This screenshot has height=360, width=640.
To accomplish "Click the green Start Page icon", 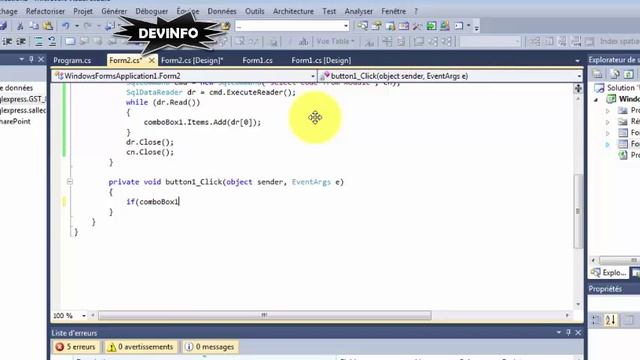I will (431, 26).
